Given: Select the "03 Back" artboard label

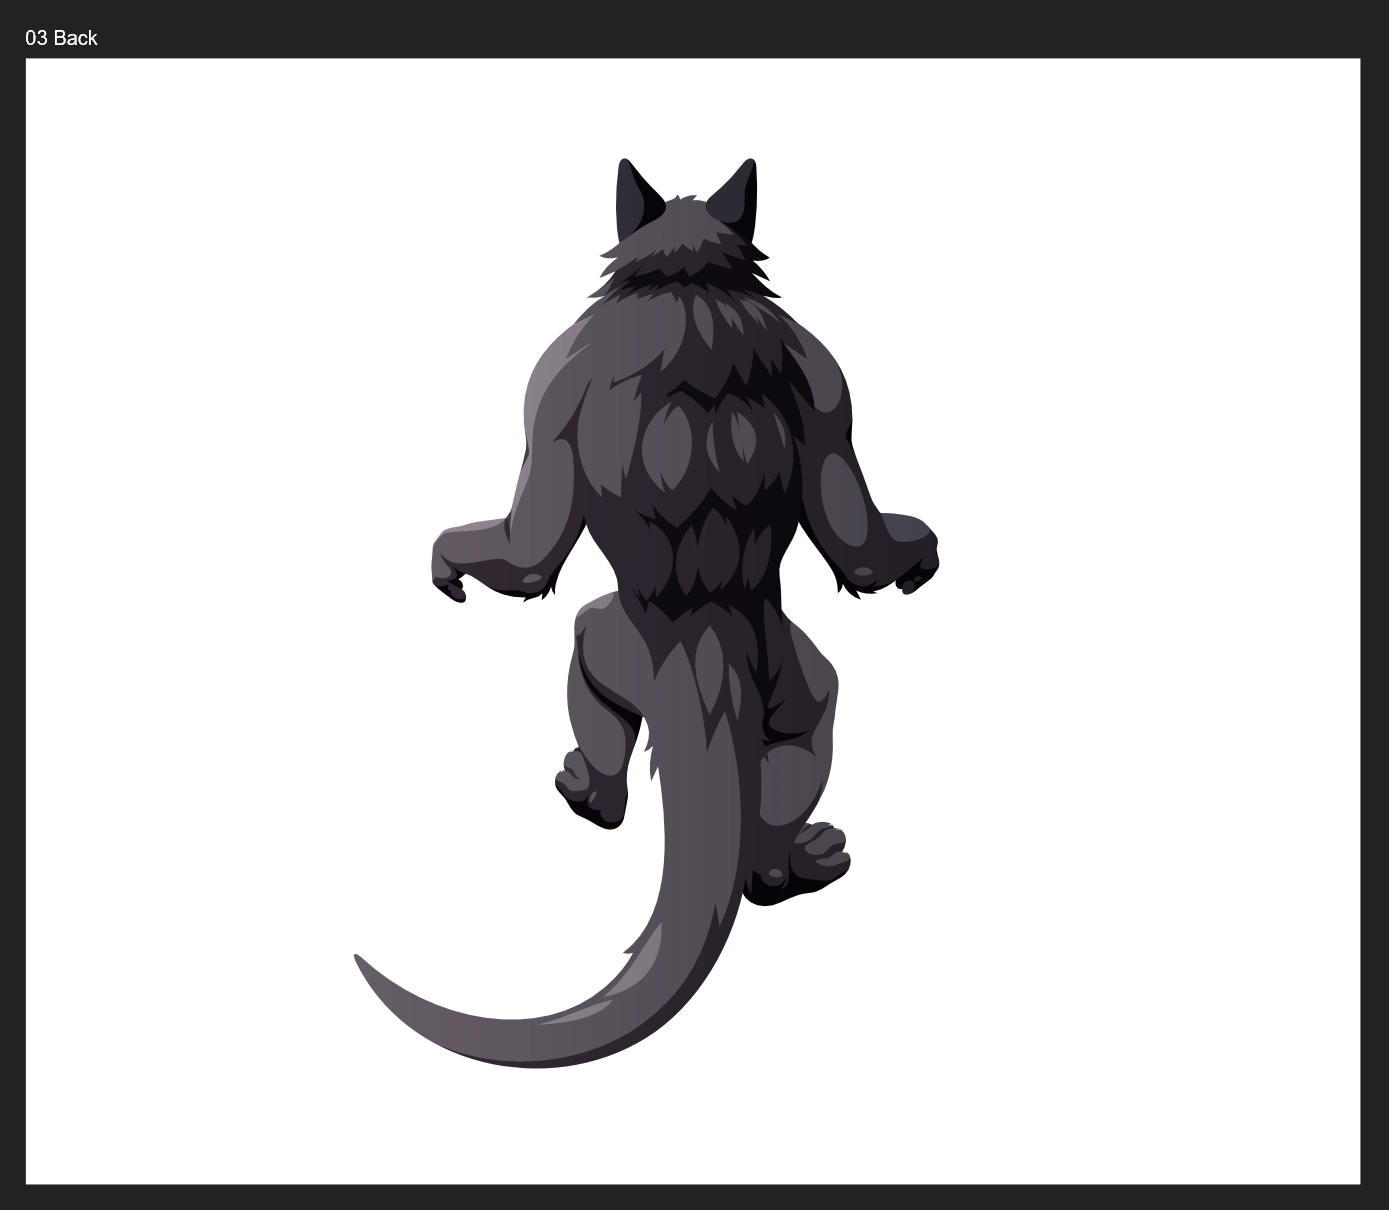Looking at the screenshot, I should 61,38.
